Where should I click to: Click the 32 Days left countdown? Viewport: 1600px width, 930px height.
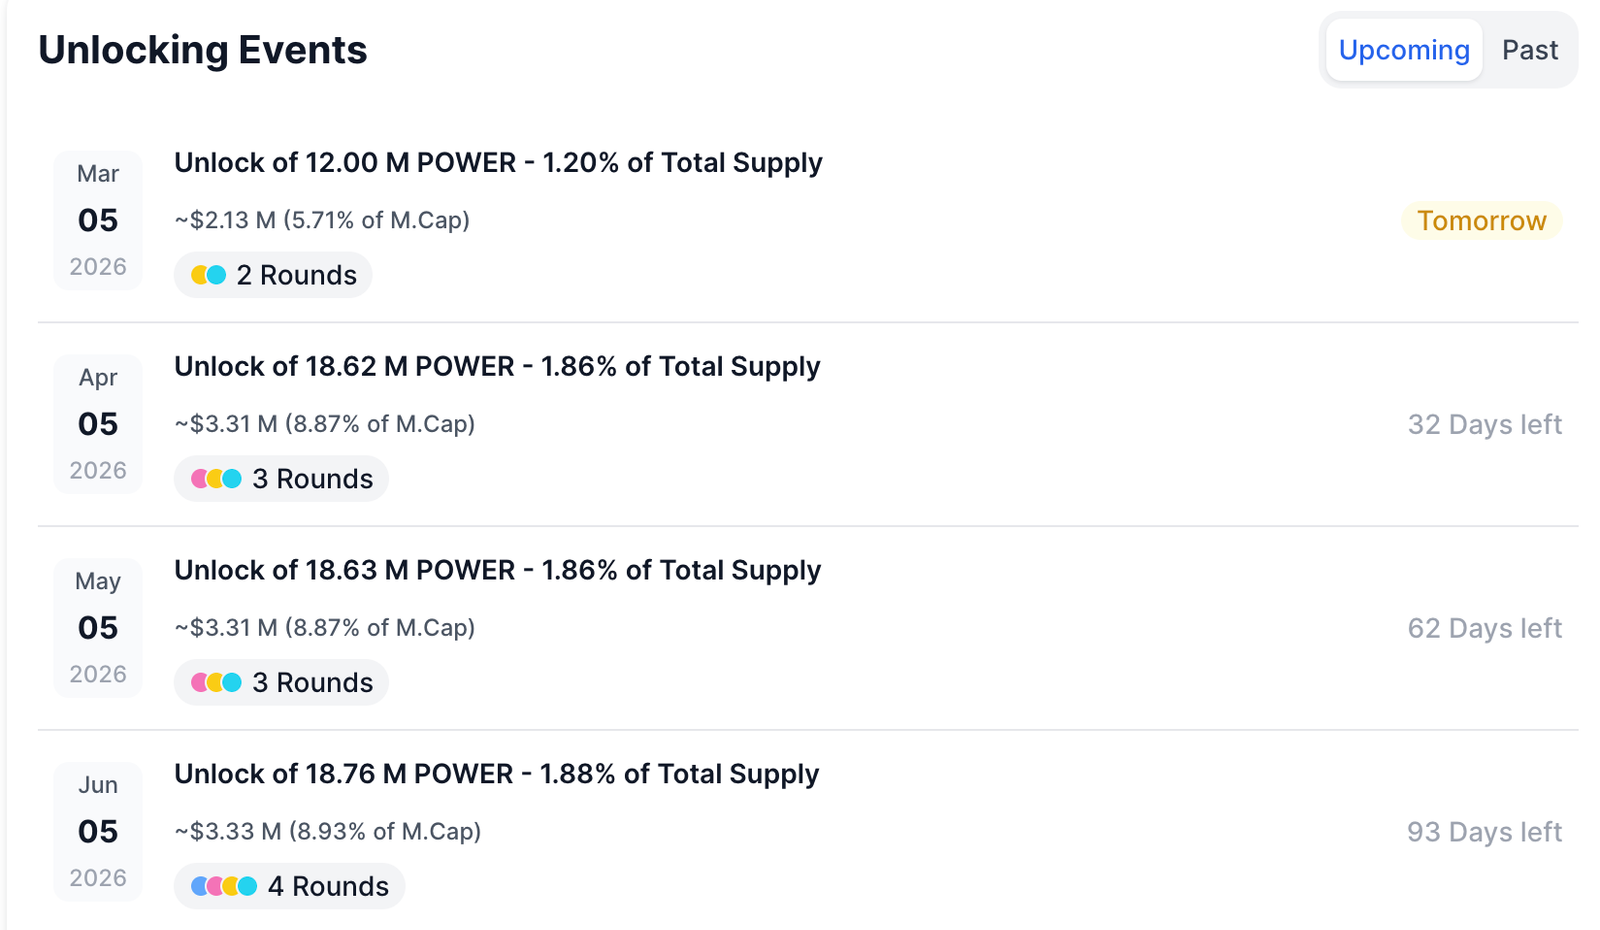coord(1484,424)
